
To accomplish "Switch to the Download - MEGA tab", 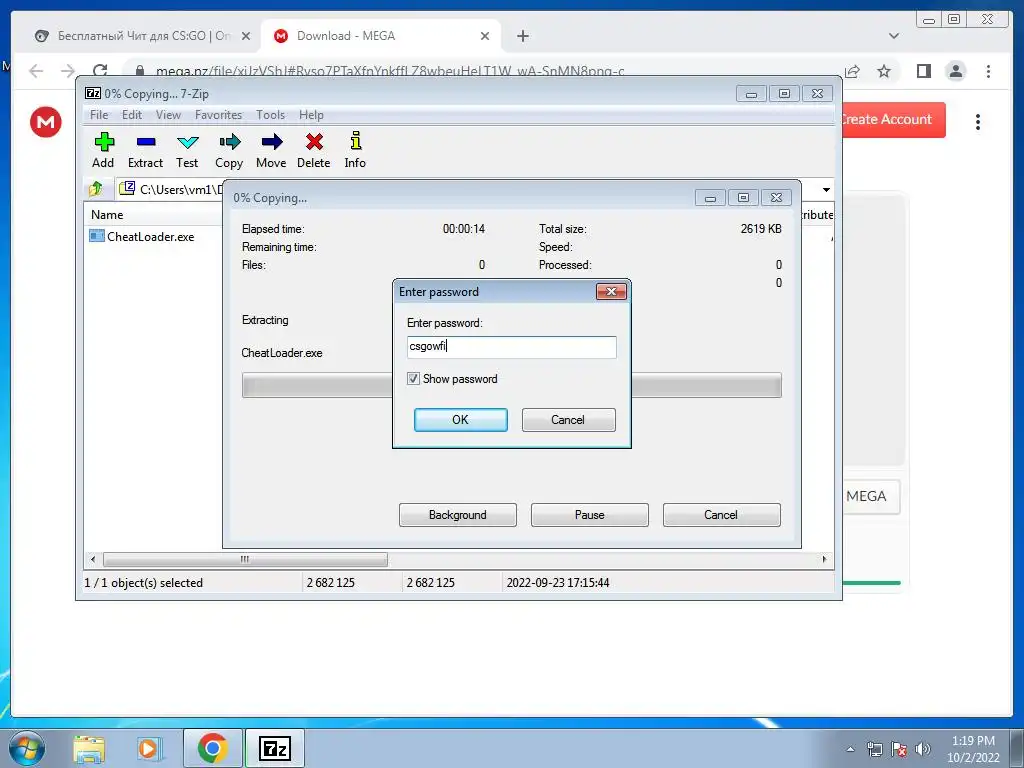I will point(379,36).
